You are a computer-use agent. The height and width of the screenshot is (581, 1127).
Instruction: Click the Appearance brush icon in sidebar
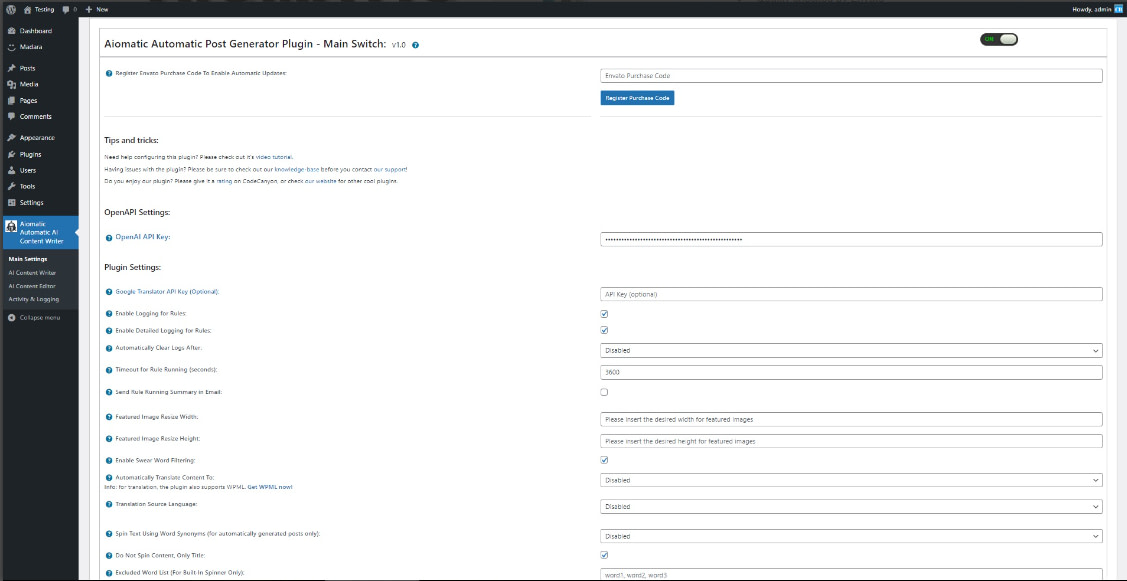click(11, 137)
